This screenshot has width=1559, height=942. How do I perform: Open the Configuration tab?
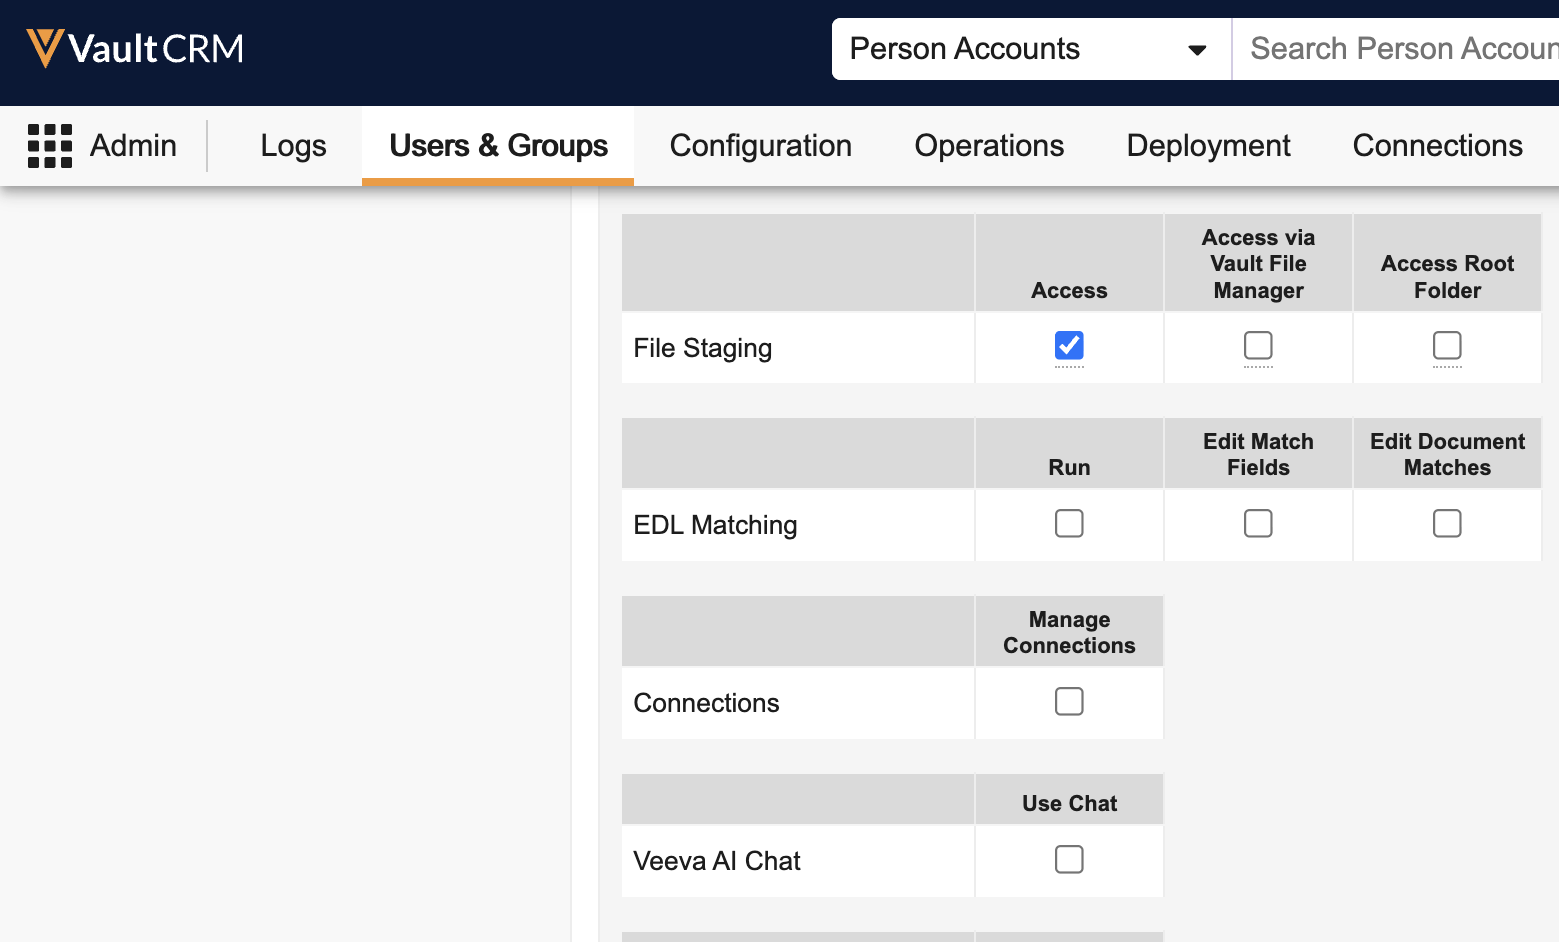pyautogui.click(x=760, y=146)
